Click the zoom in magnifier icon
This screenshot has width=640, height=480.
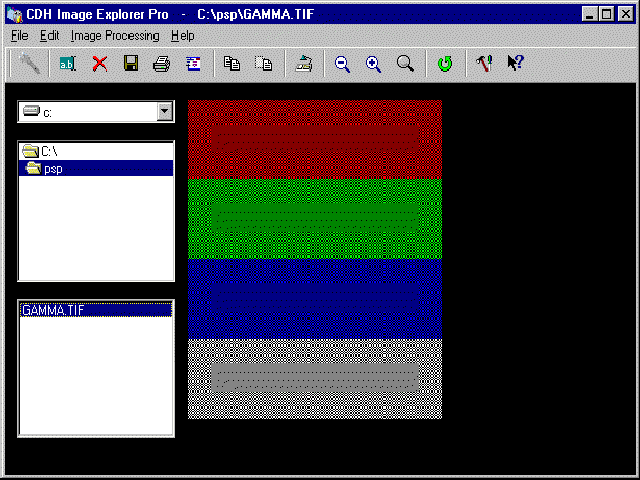pyautogui.click(x=373, y=64)
